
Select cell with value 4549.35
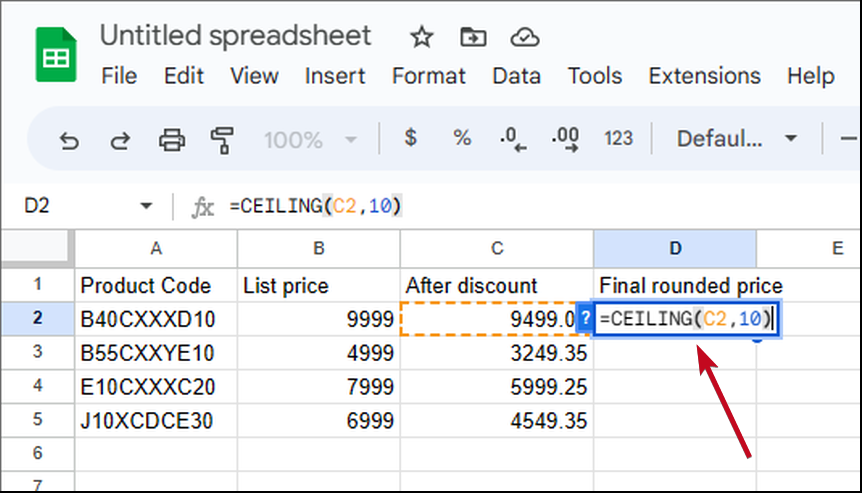496,420
